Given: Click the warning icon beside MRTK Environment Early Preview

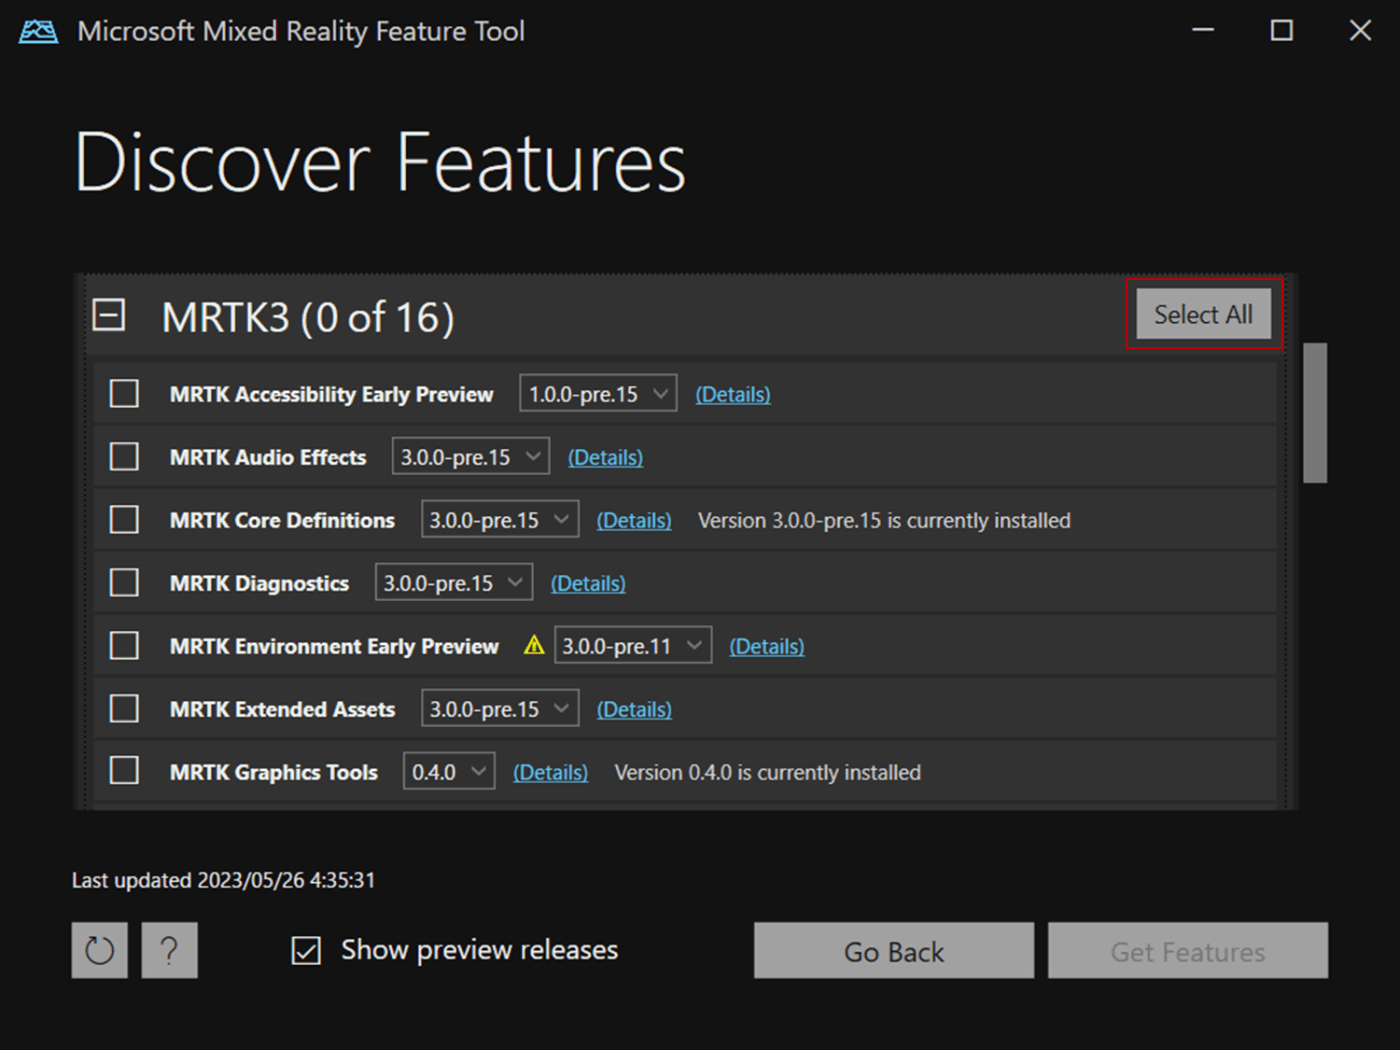Looking at the screenshot, I should click(534, 645).
